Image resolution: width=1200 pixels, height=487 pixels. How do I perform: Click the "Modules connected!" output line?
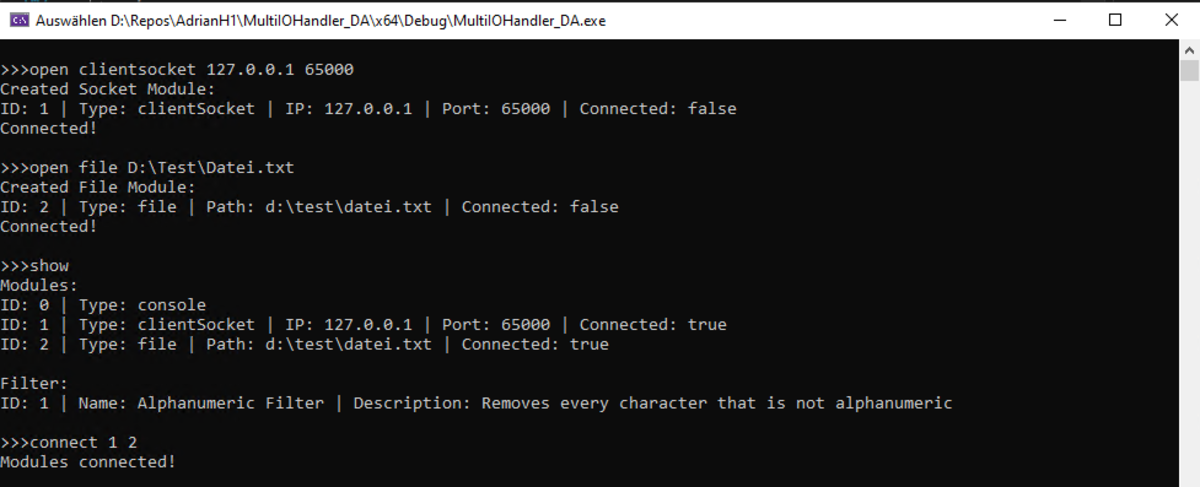point(88,462)
